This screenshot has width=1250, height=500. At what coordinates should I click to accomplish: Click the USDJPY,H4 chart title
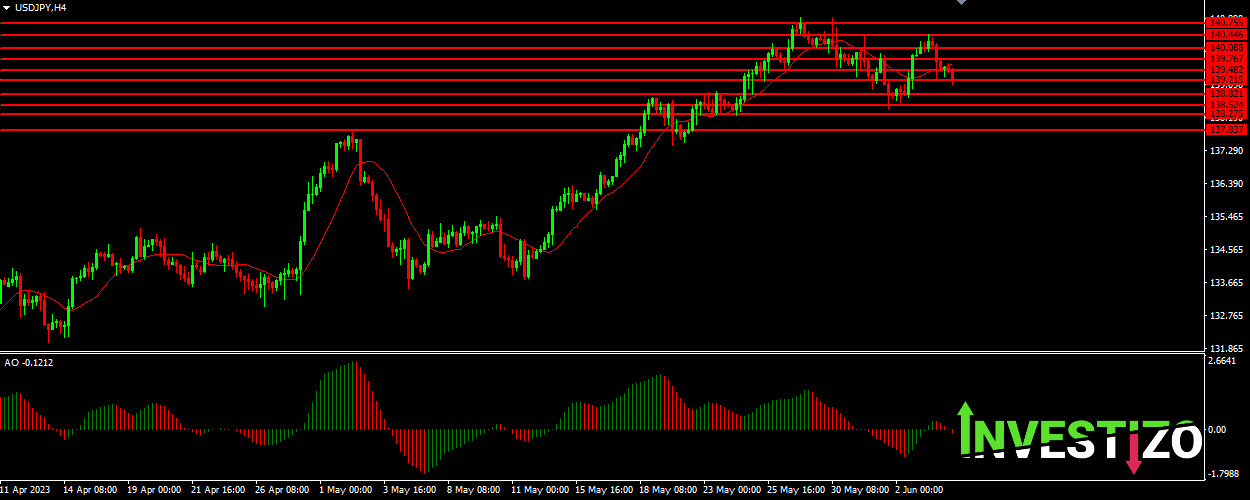[39, 7]
